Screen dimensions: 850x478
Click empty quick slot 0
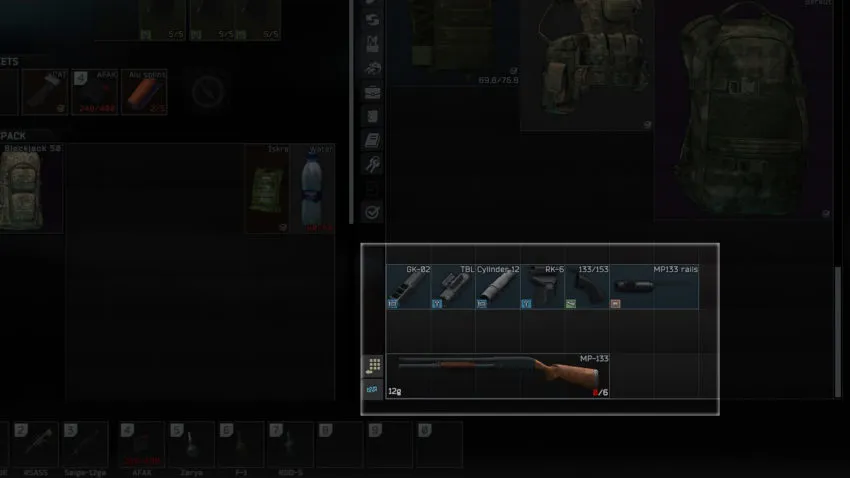(x=440, y=444)
